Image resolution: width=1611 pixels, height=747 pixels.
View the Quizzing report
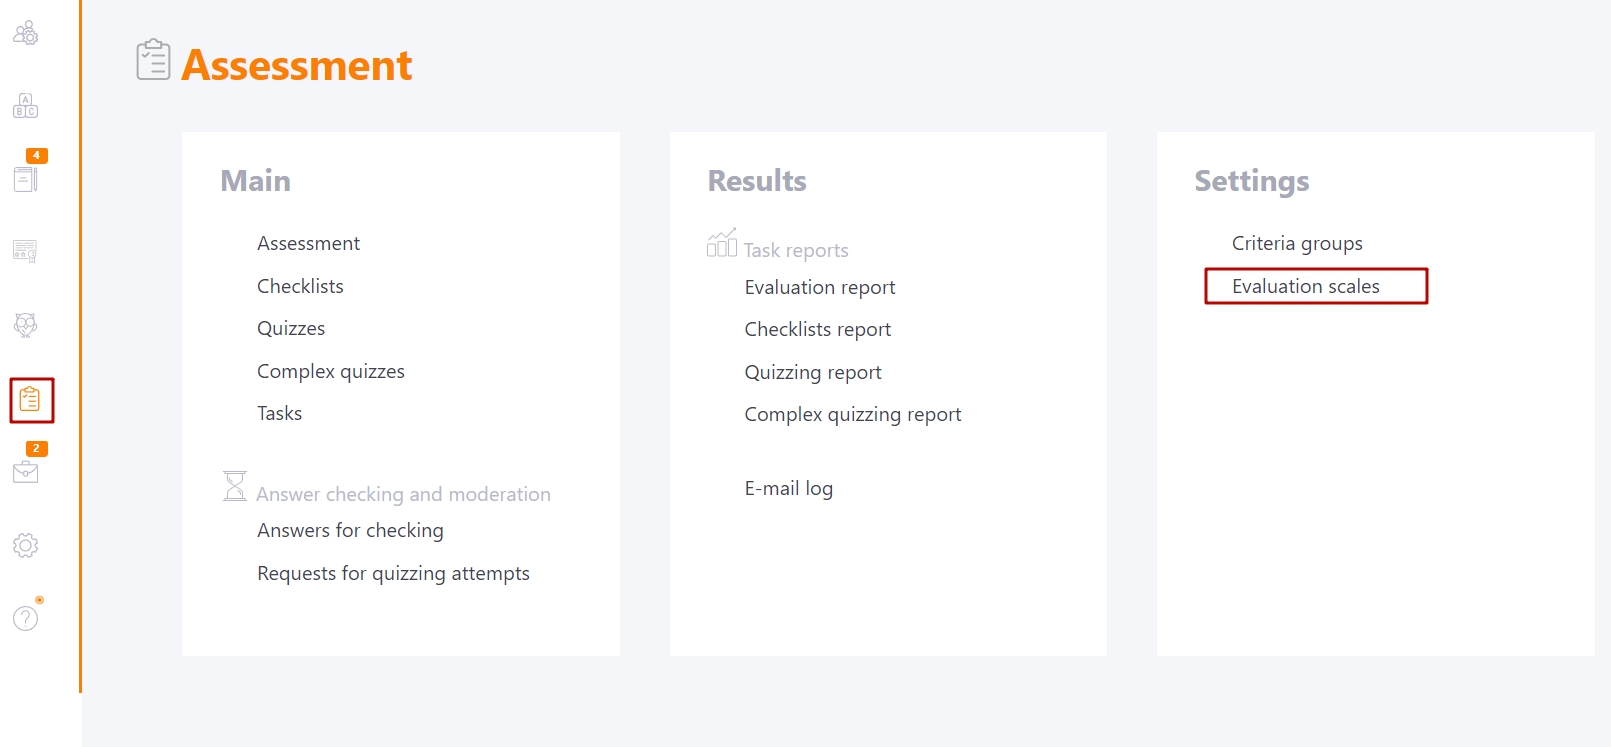[813, 372]
